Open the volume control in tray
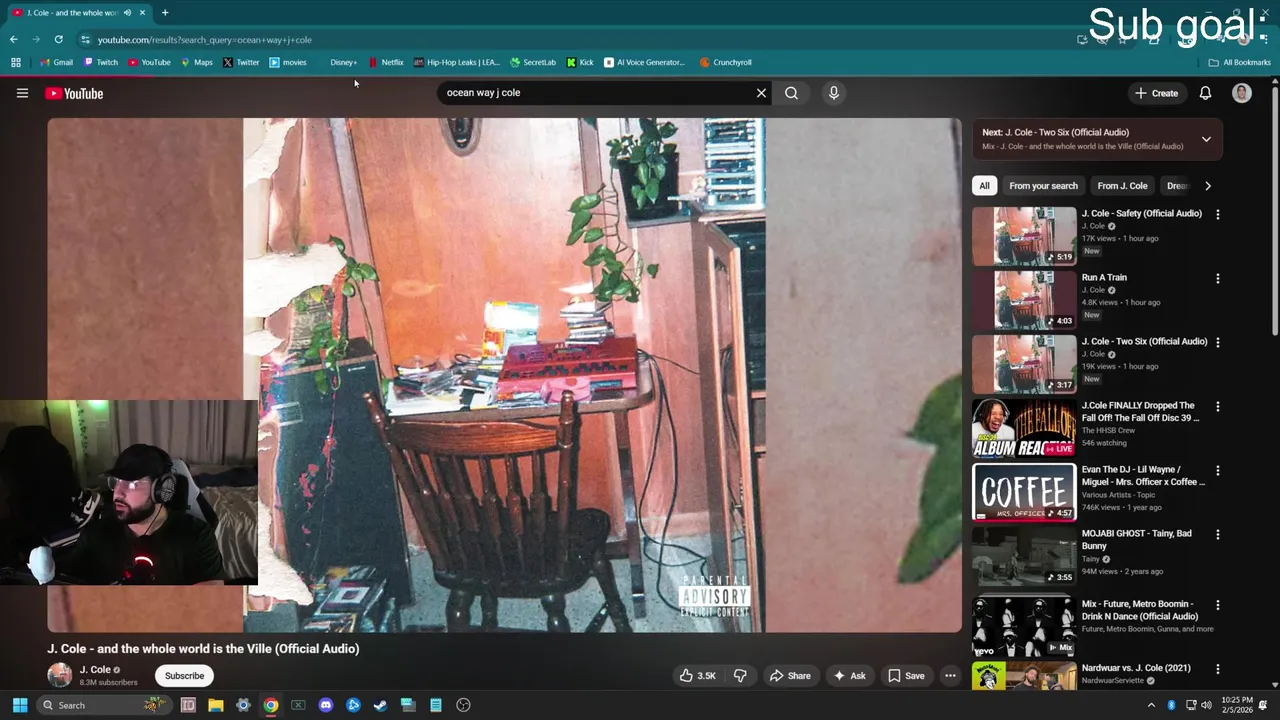The height and width of the screenshot is (720, 1280). click(x=1206, y=705)
